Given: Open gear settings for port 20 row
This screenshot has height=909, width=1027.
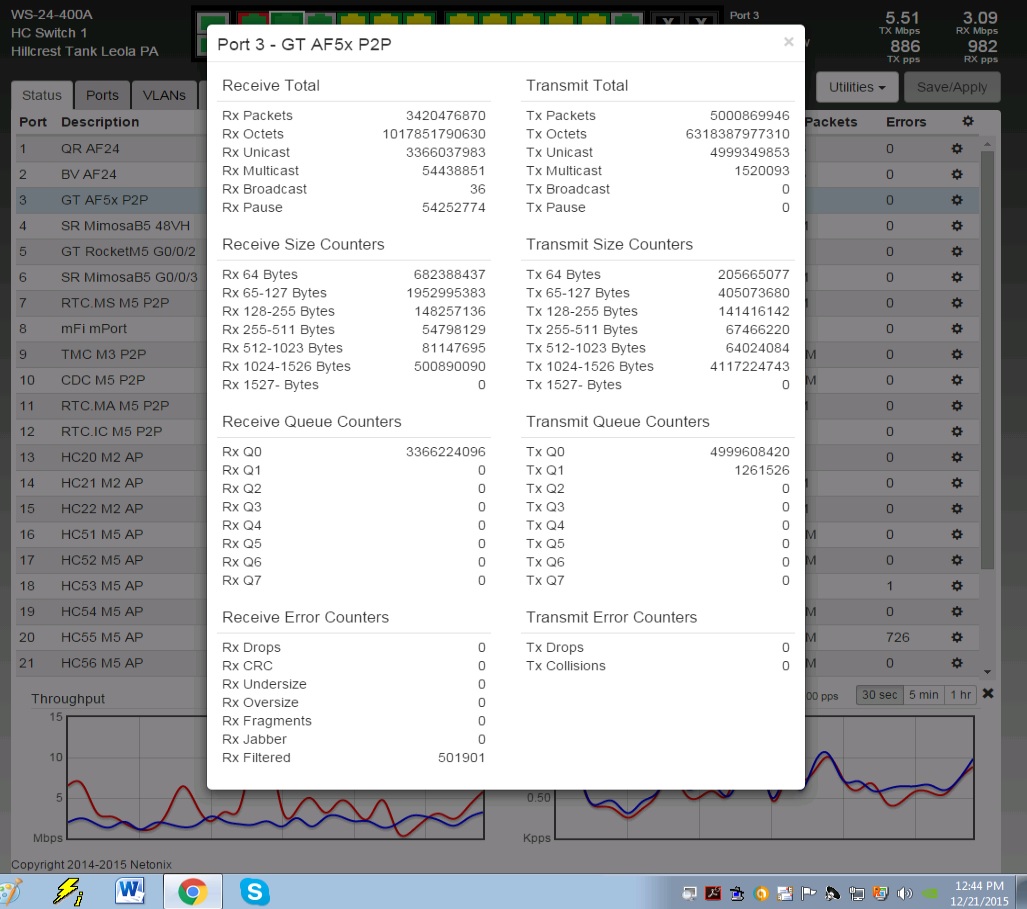Looking at the screenshot, I should 956,637.
